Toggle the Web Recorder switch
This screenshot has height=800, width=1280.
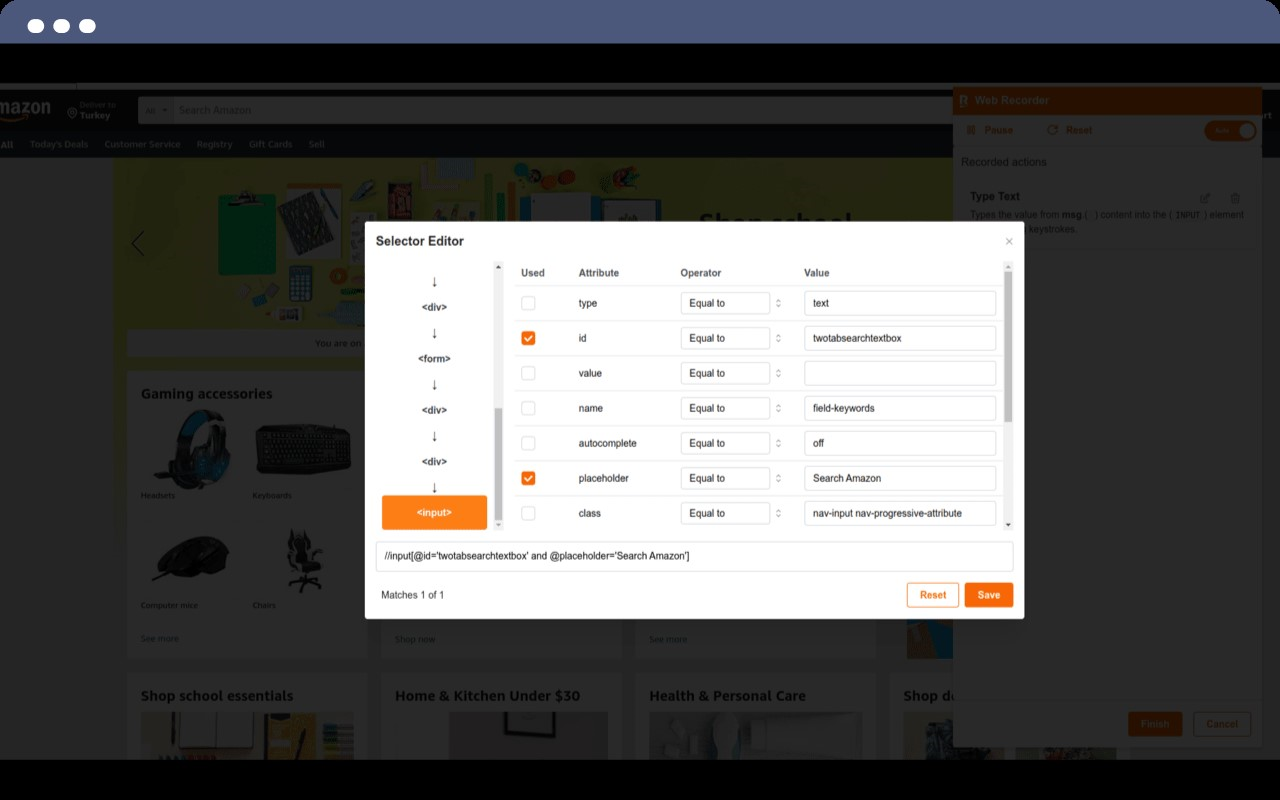coord(1231,130)
